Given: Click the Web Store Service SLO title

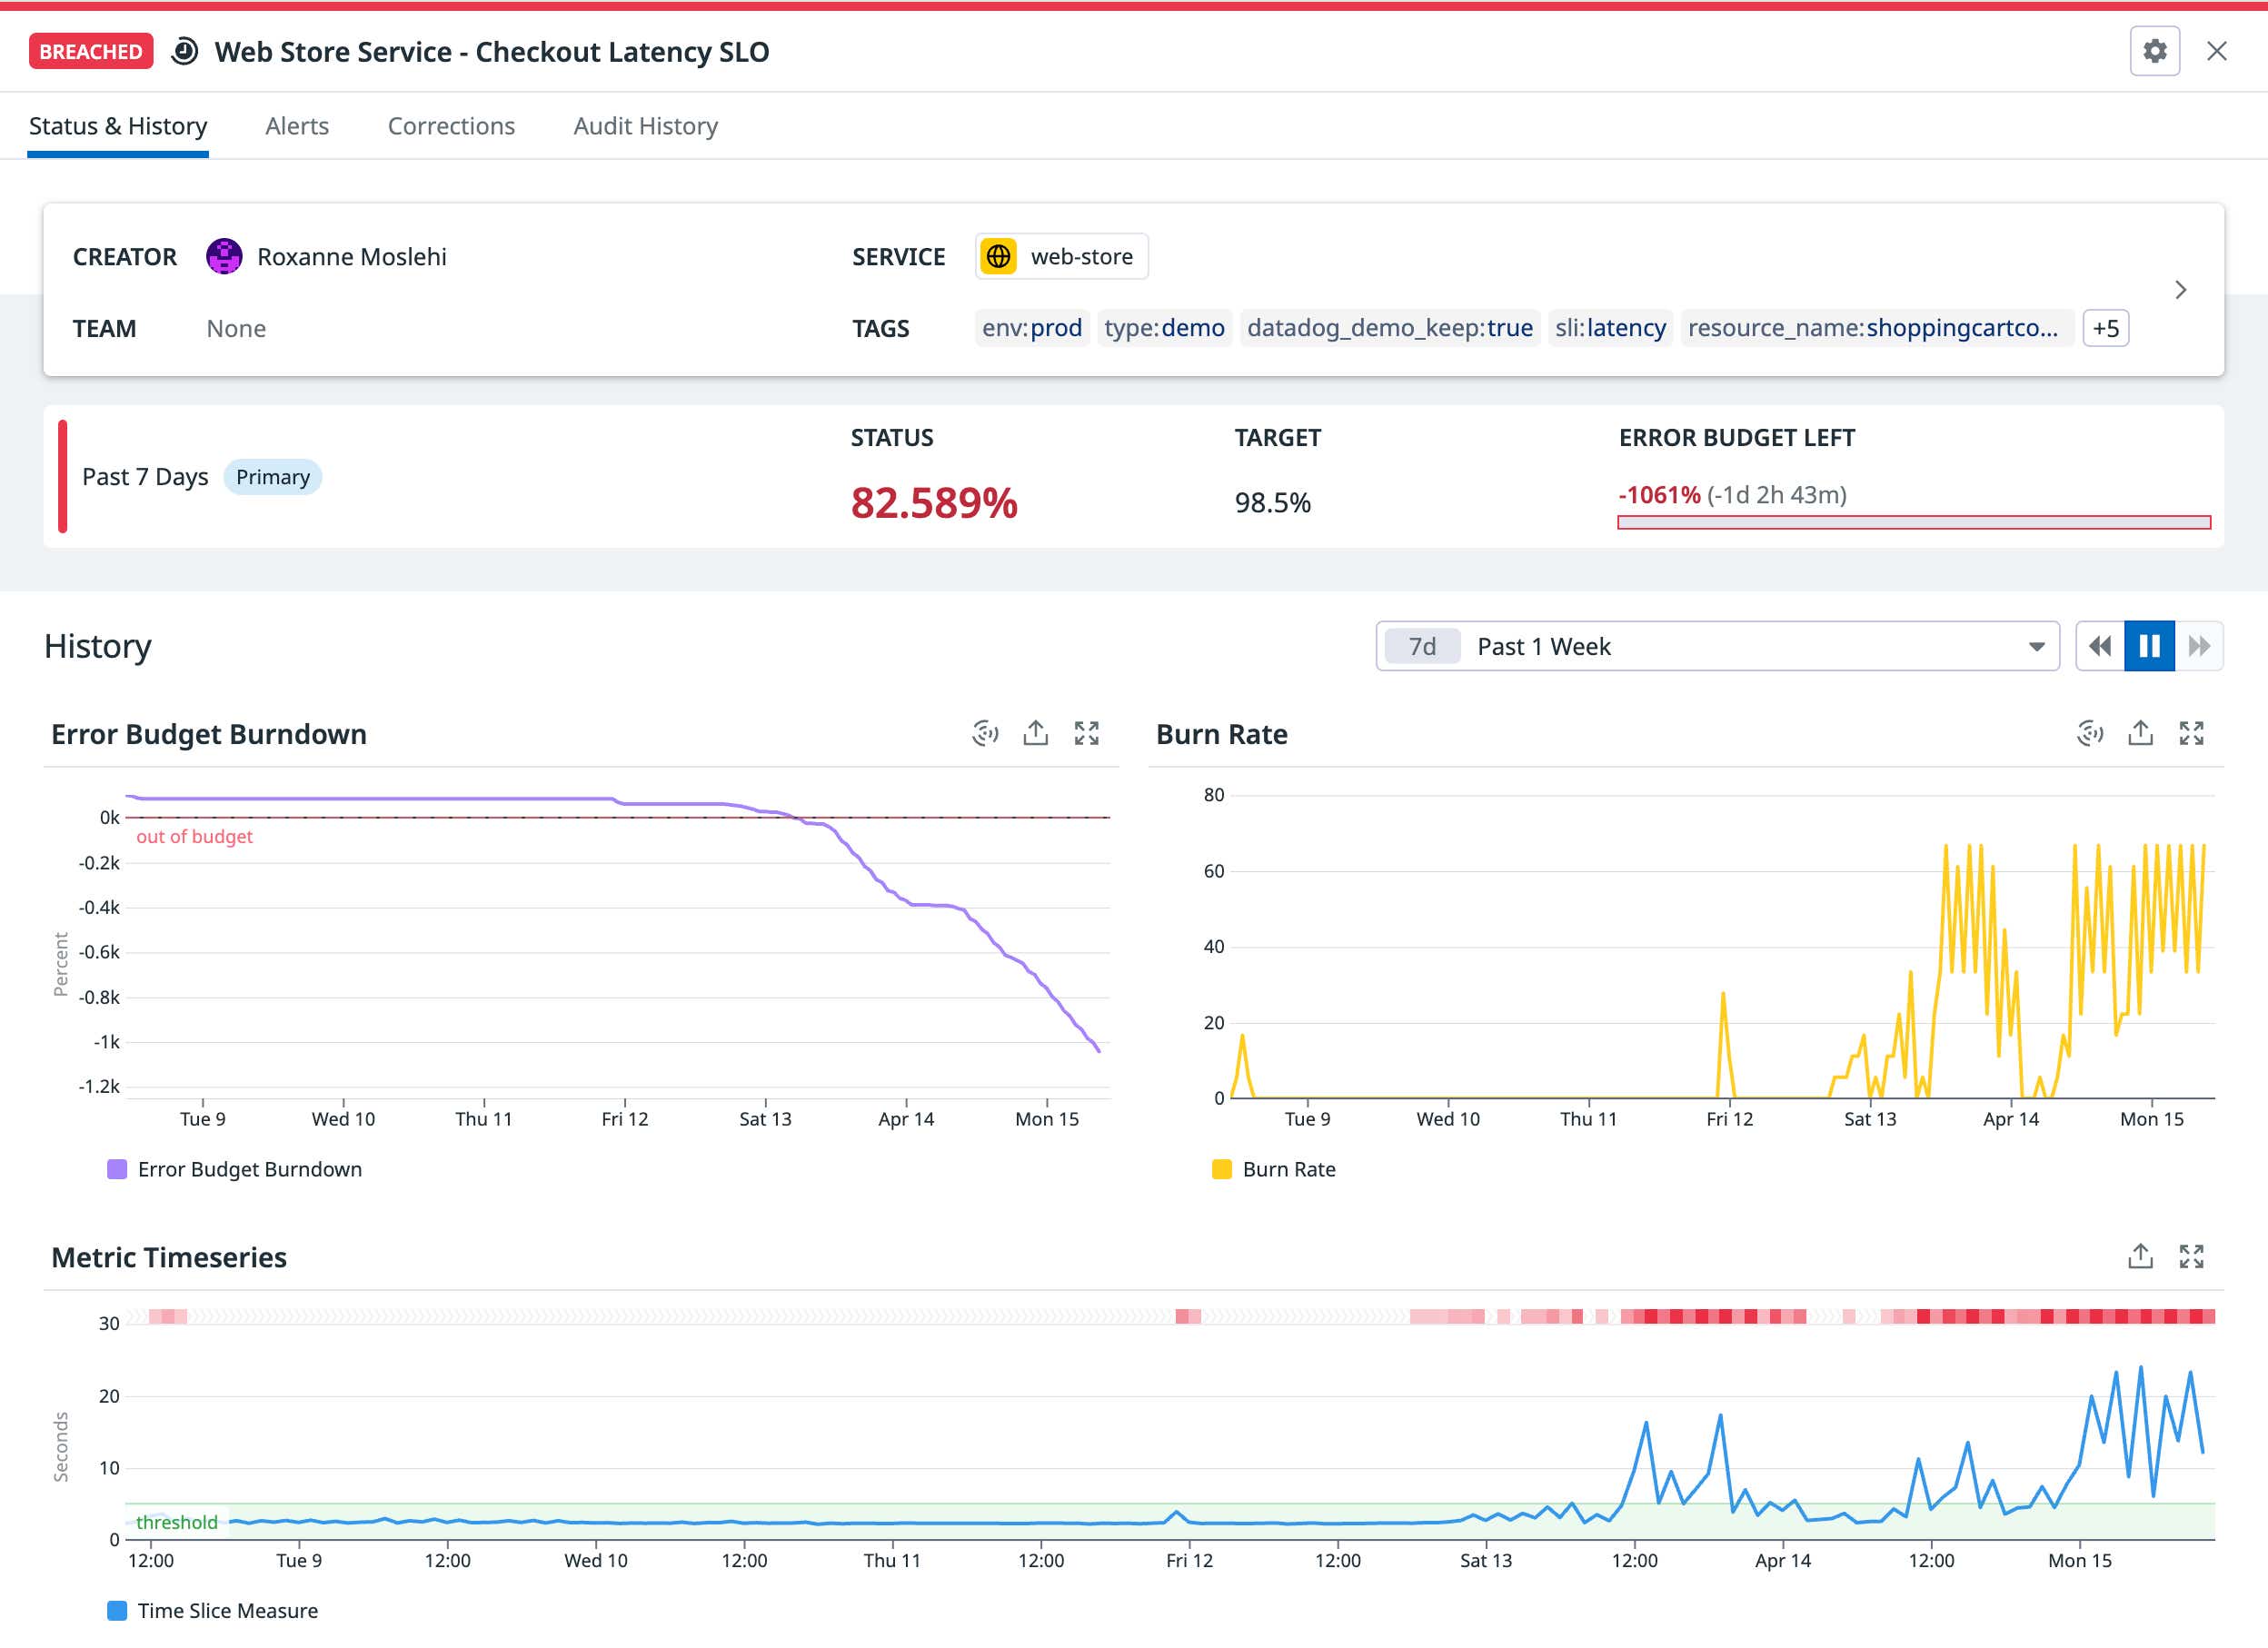Looking at the screenshot, I should [x=492, y=52].
